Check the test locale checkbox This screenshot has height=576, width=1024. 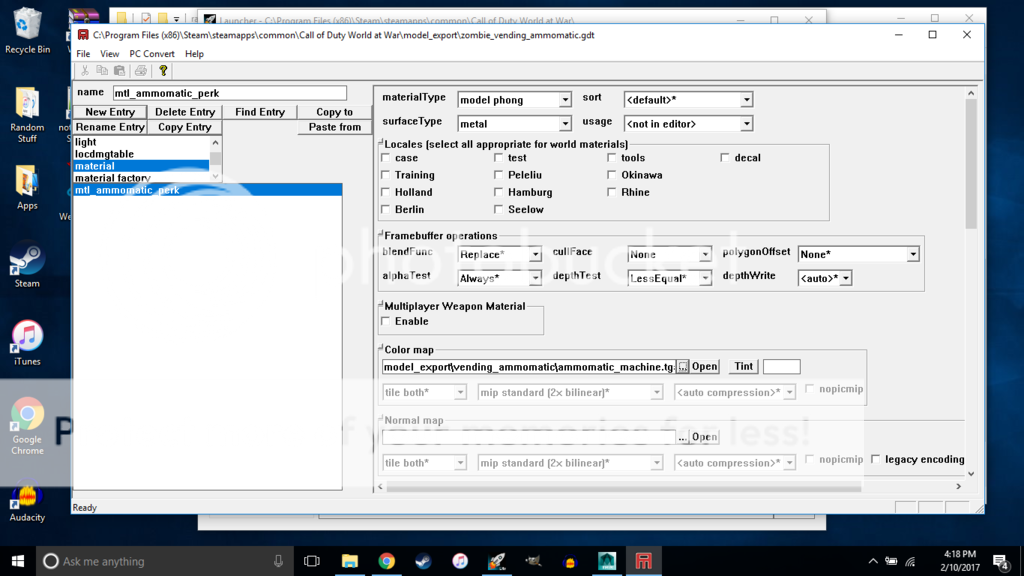(499, 158)
